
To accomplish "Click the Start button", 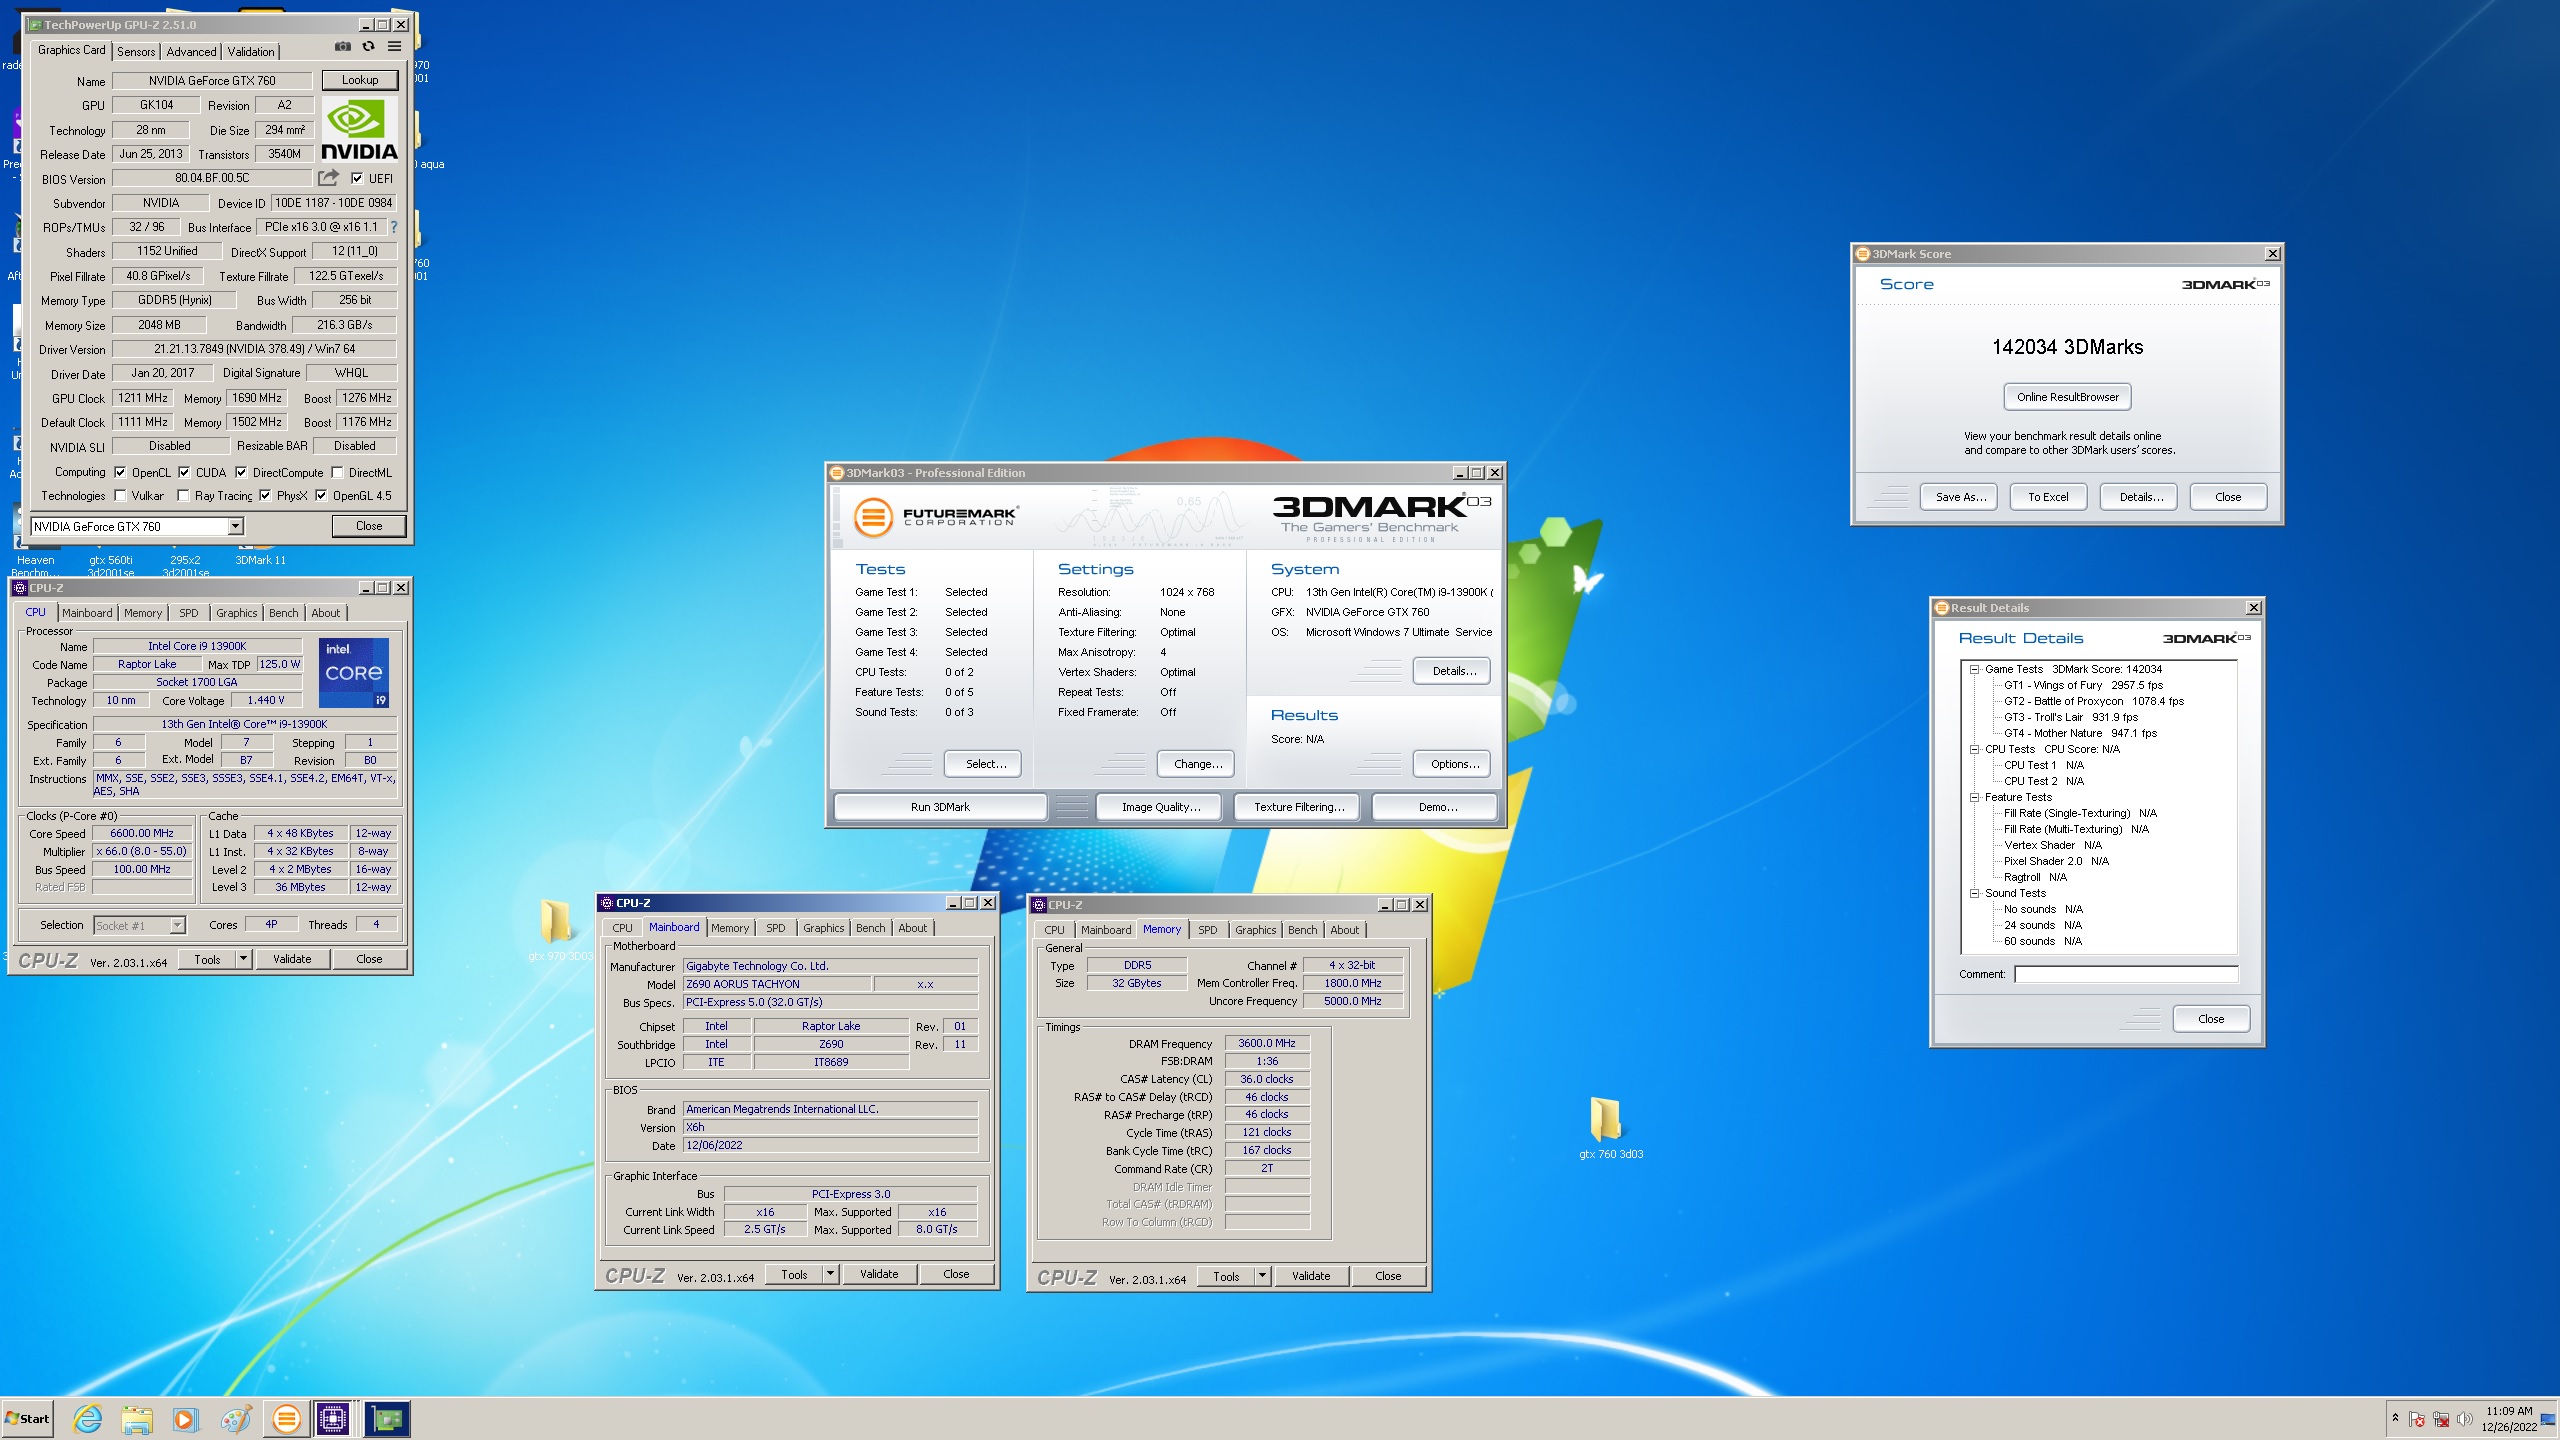I will click(x=28, y=1418).
